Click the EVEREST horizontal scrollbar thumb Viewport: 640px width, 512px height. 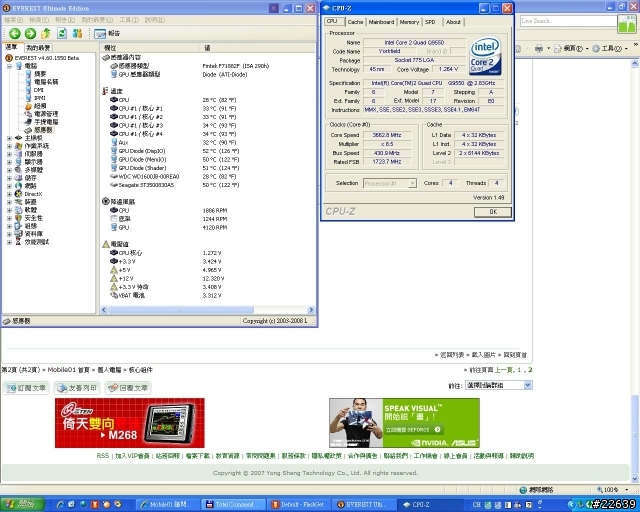pyautogui.click(x=180, y=310)
